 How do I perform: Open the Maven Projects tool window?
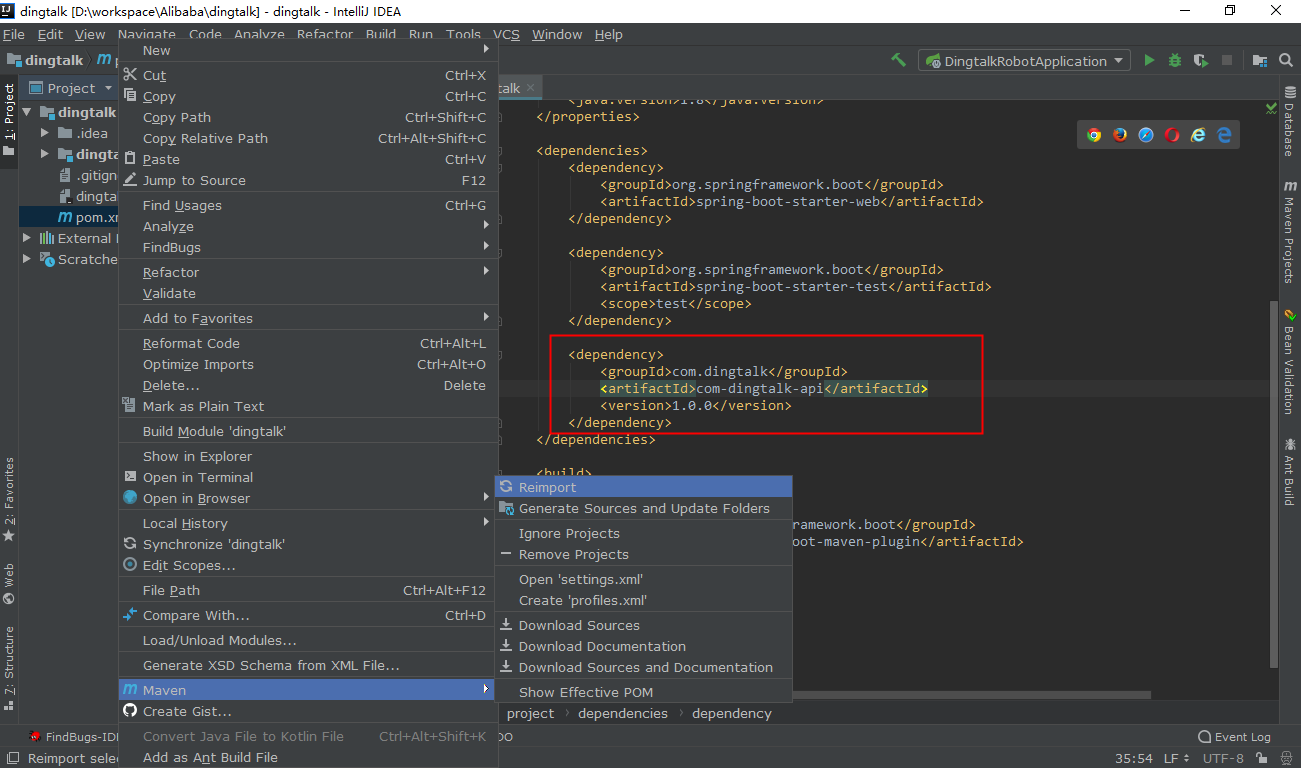click(1289, 232)
